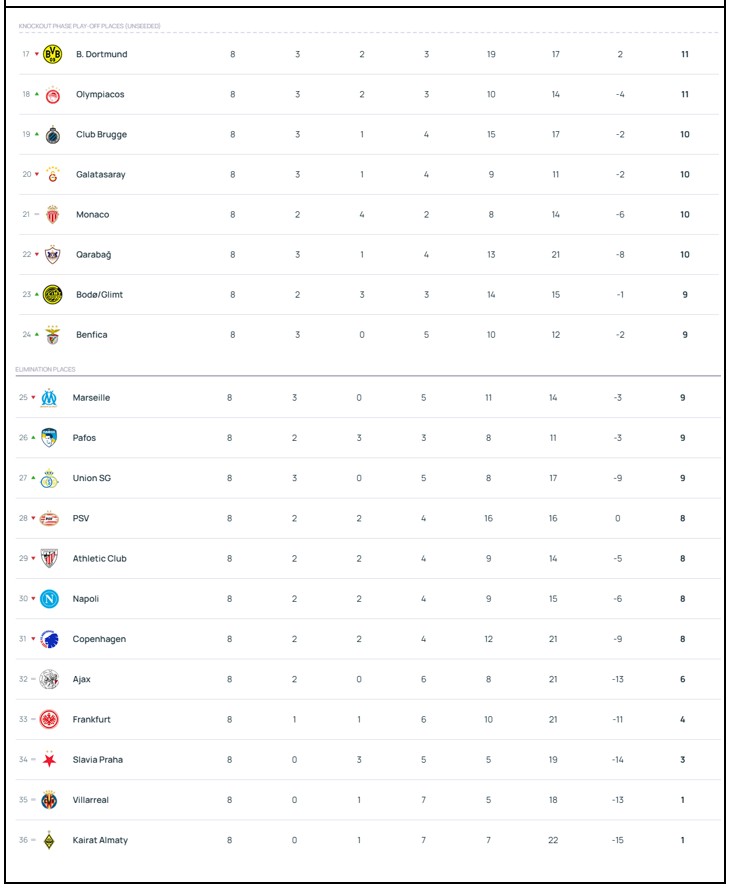Viewport: 729px width, 888px height.
Task: Open the Athletic Club team page
Action: click(99, 559)
